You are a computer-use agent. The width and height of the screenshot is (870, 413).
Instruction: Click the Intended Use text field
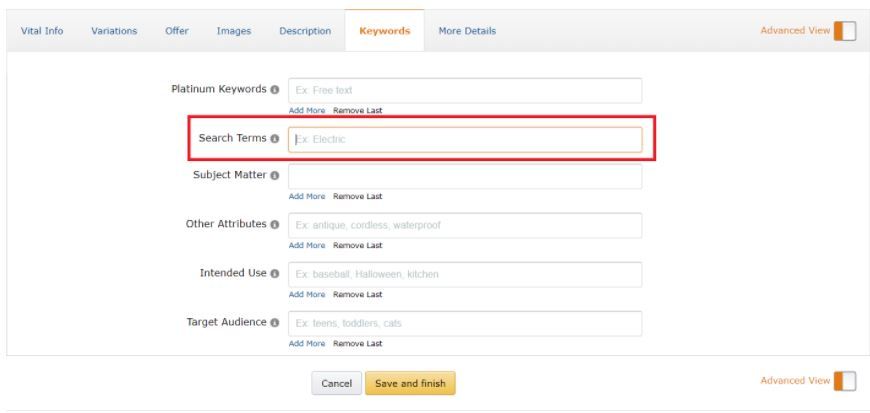(x=465, y=274)
